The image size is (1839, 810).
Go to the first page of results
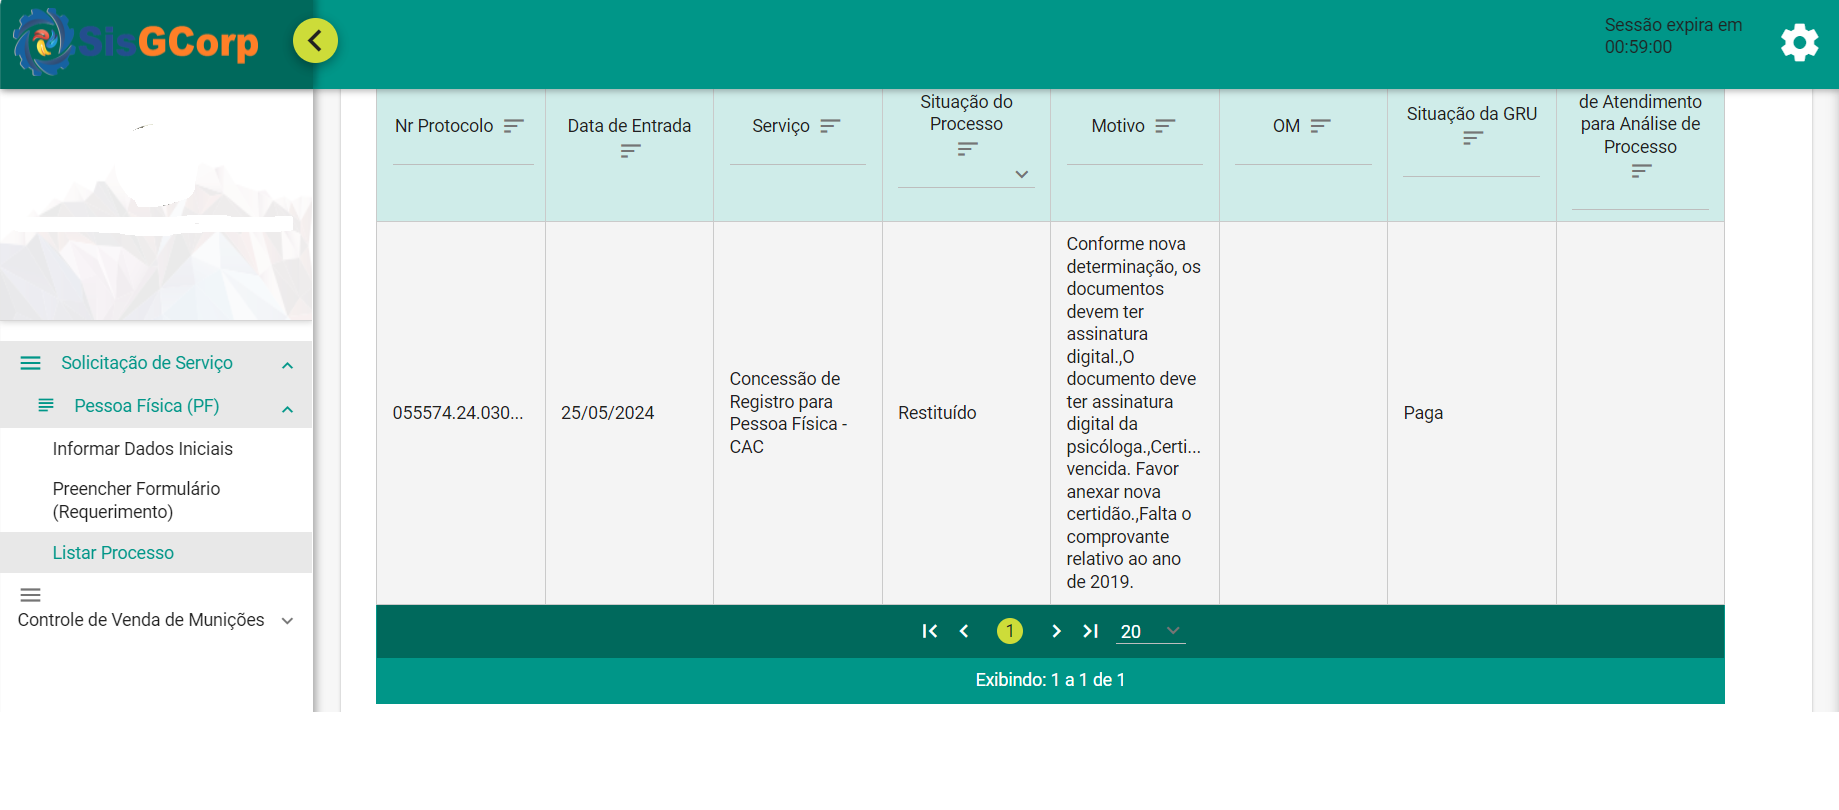pyautogui.click(x=930, y=631)
